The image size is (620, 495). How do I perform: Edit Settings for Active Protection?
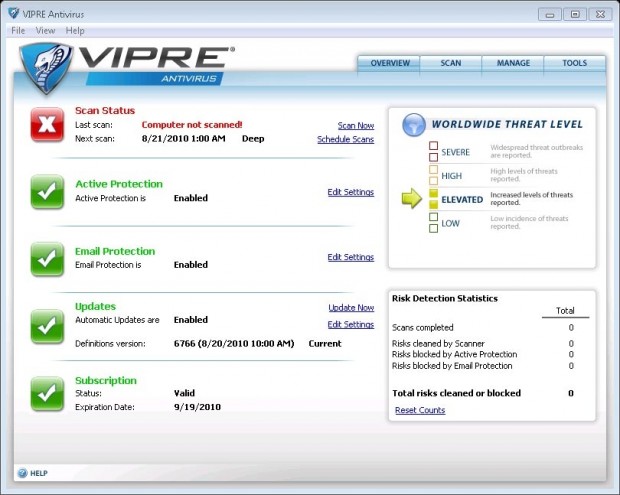pos(351,192)
